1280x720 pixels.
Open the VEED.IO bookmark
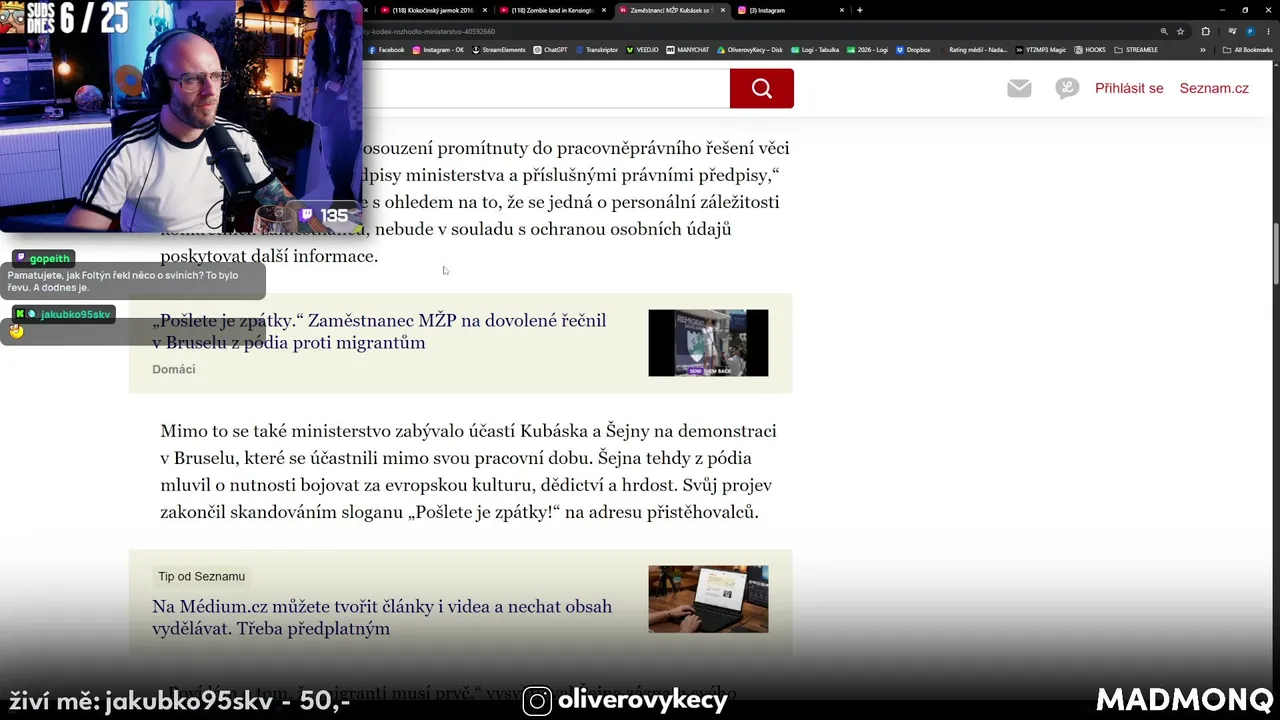pos(643,50)
